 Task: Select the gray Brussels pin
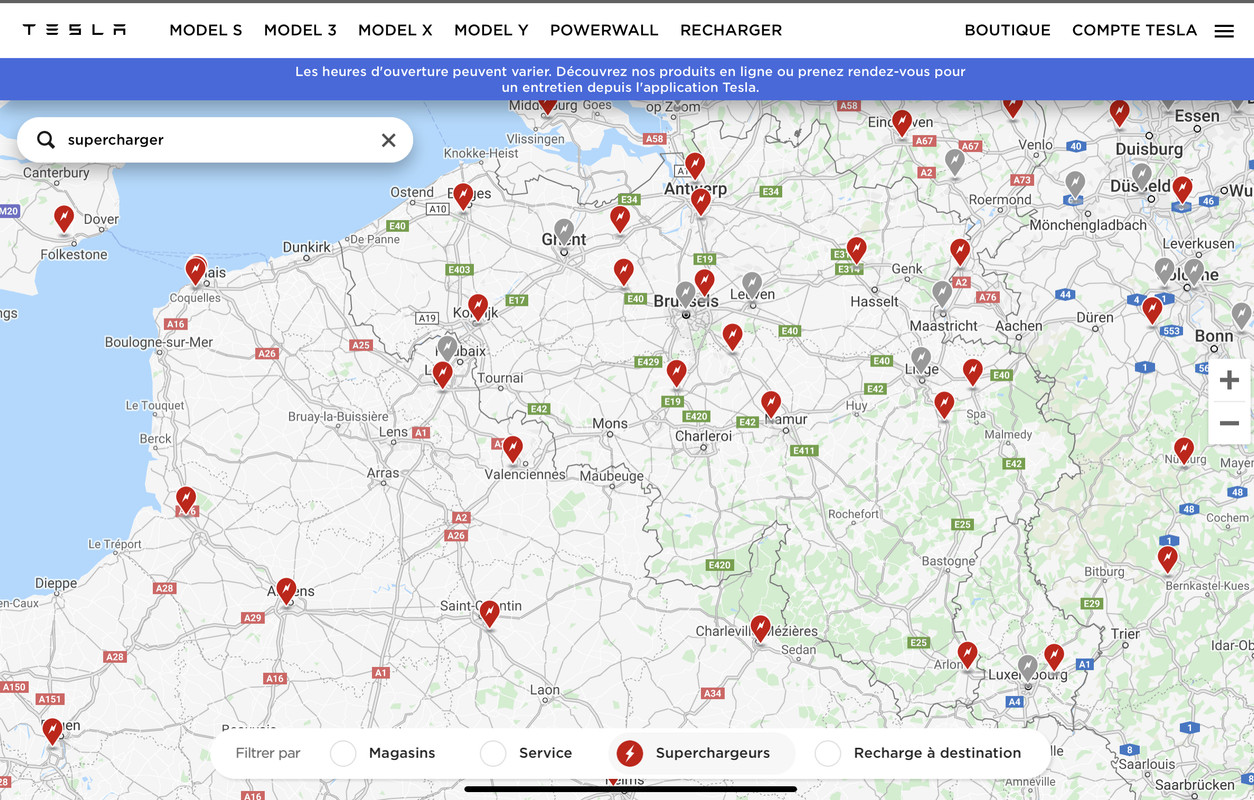[x=685, y=294]
